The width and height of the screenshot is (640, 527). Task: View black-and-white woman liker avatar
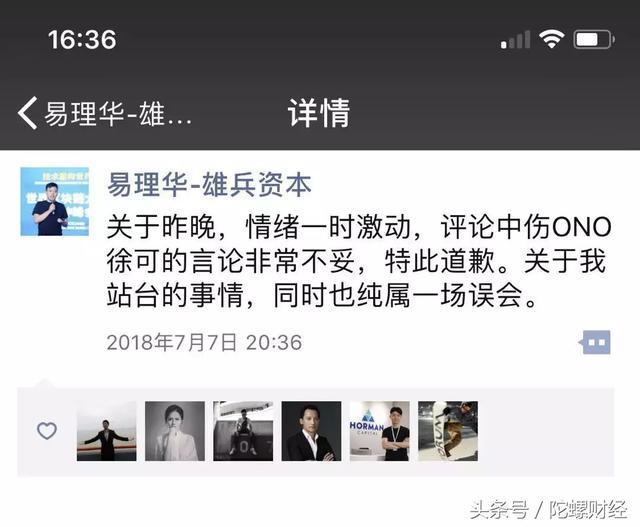(x=175, y=431)
